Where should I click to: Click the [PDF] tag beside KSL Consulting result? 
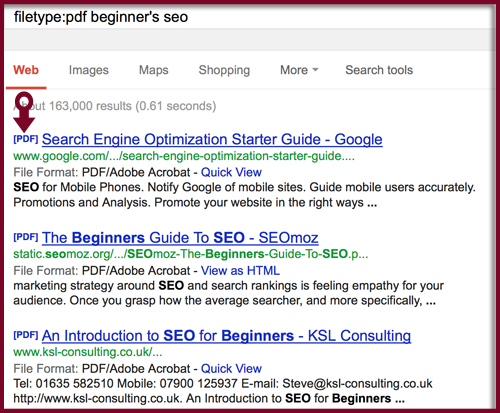click(x=26, y=335)
